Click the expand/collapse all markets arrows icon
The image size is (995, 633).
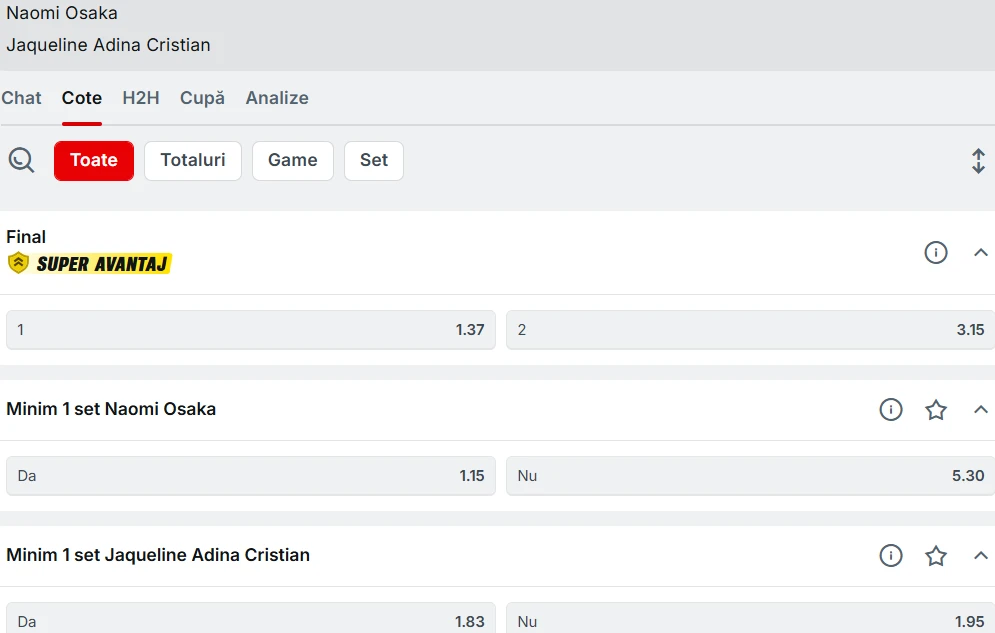(x=978, y=161)
